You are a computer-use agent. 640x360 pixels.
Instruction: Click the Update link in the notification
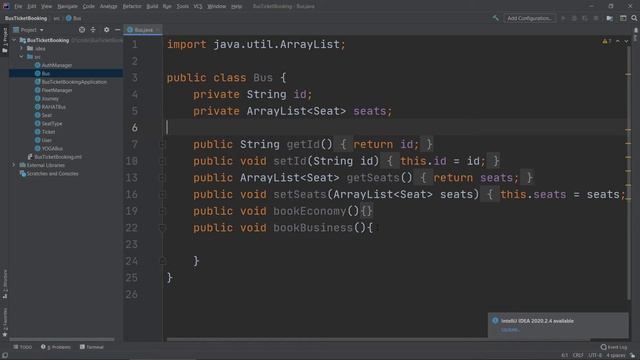tap(510, 329)
